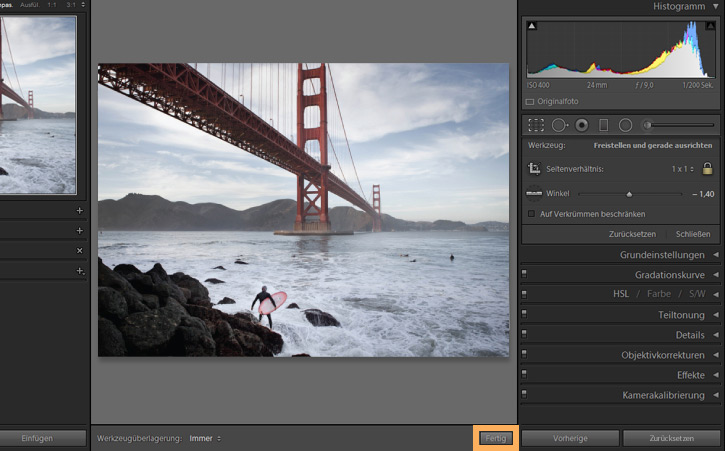The image size is (725, 451).
Task: Click the Winkel value -1,40 field
Action: click(x=703, y=194)
